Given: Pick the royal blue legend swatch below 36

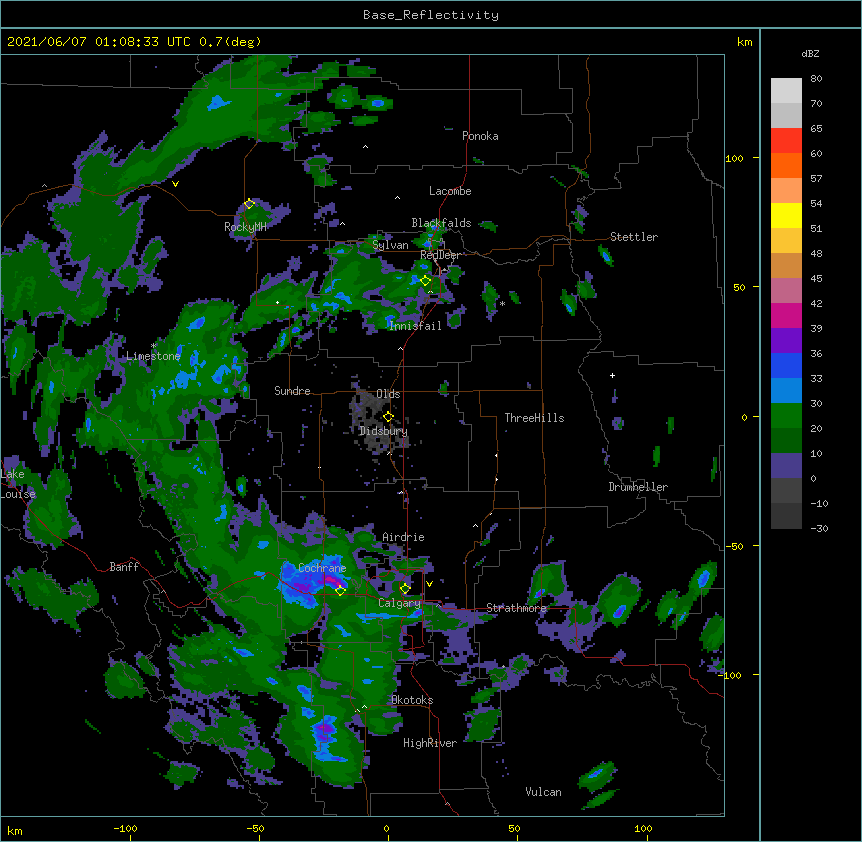Looking at the screenshot, I should [x=786, y=365].
